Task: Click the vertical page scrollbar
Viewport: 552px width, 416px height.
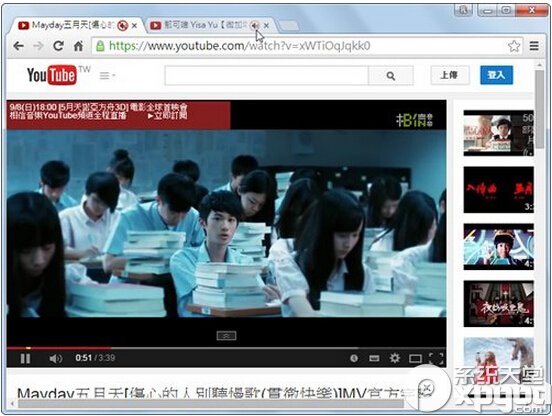Action: (539, 109)
